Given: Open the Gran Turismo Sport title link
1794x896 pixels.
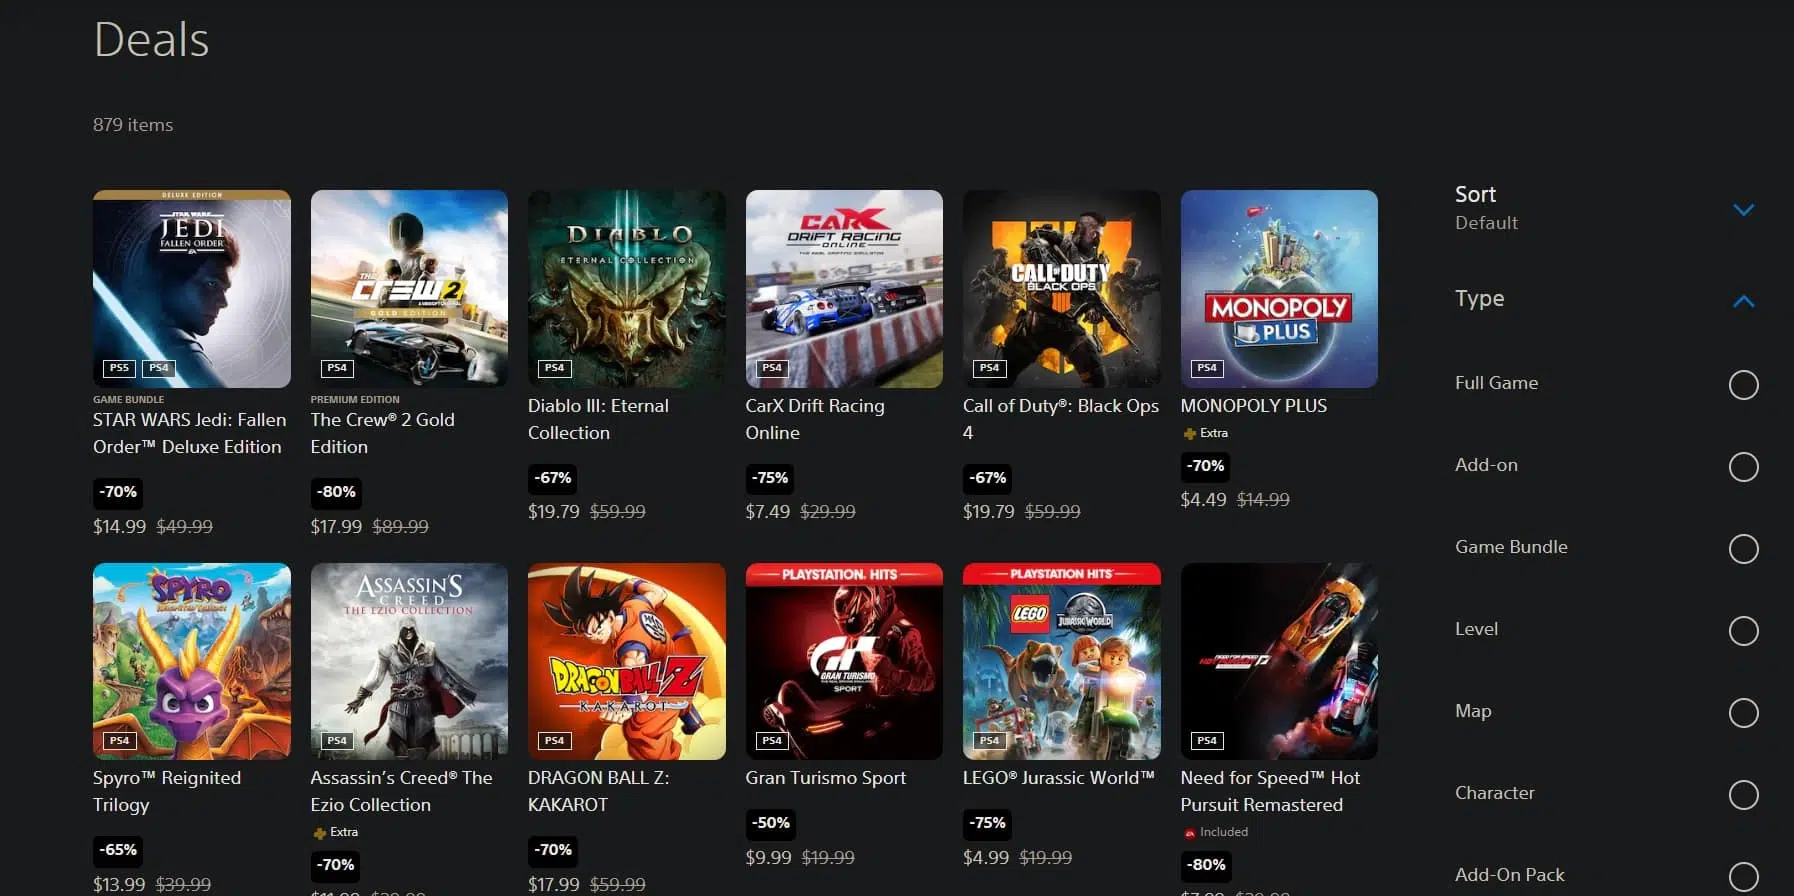Looking at the screenshot, I should click(826, 778).
